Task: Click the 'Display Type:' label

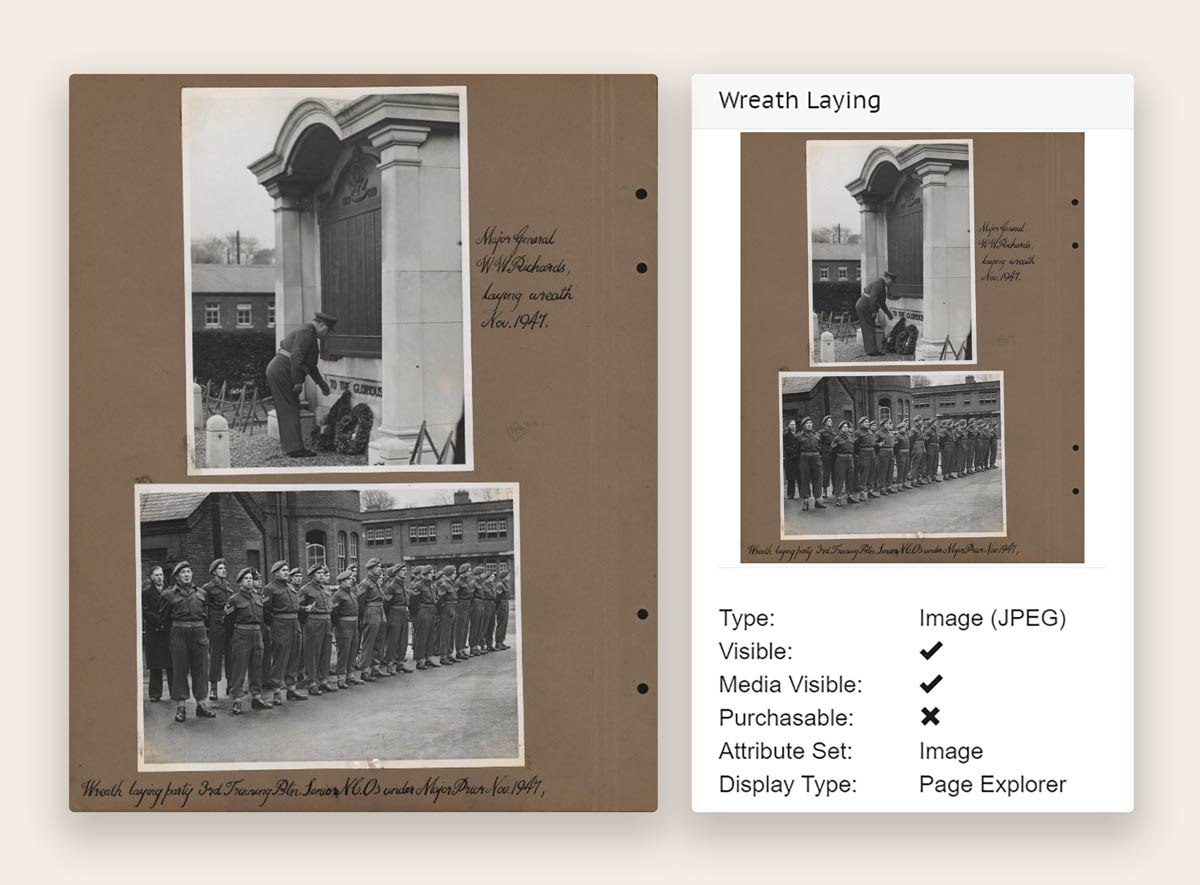Action: point(787,784)
